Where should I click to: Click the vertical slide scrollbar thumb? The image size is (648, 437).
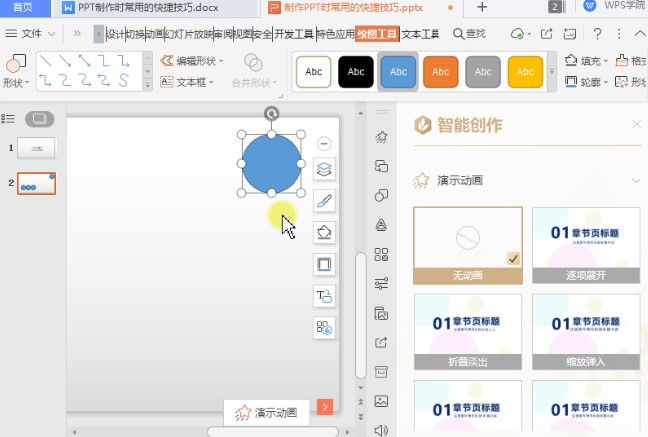coord(361,315)
